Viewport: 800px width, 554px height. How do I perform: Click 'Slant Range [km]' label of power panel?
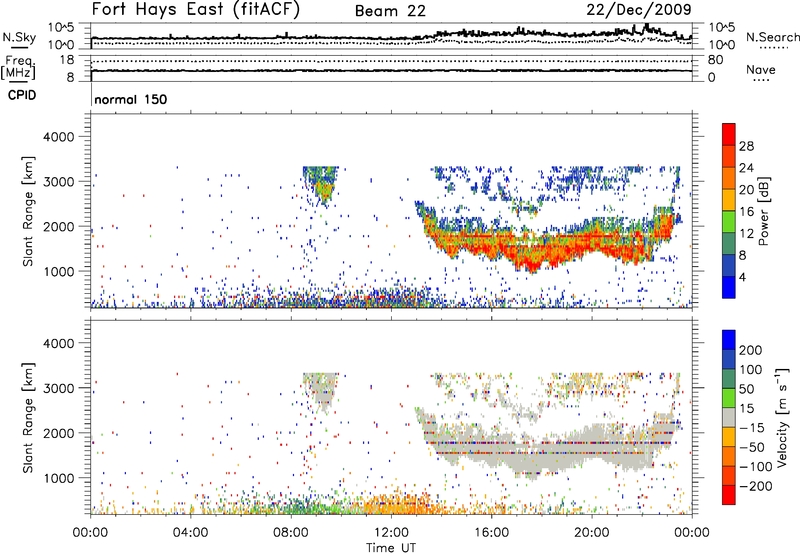pos(29,211)
